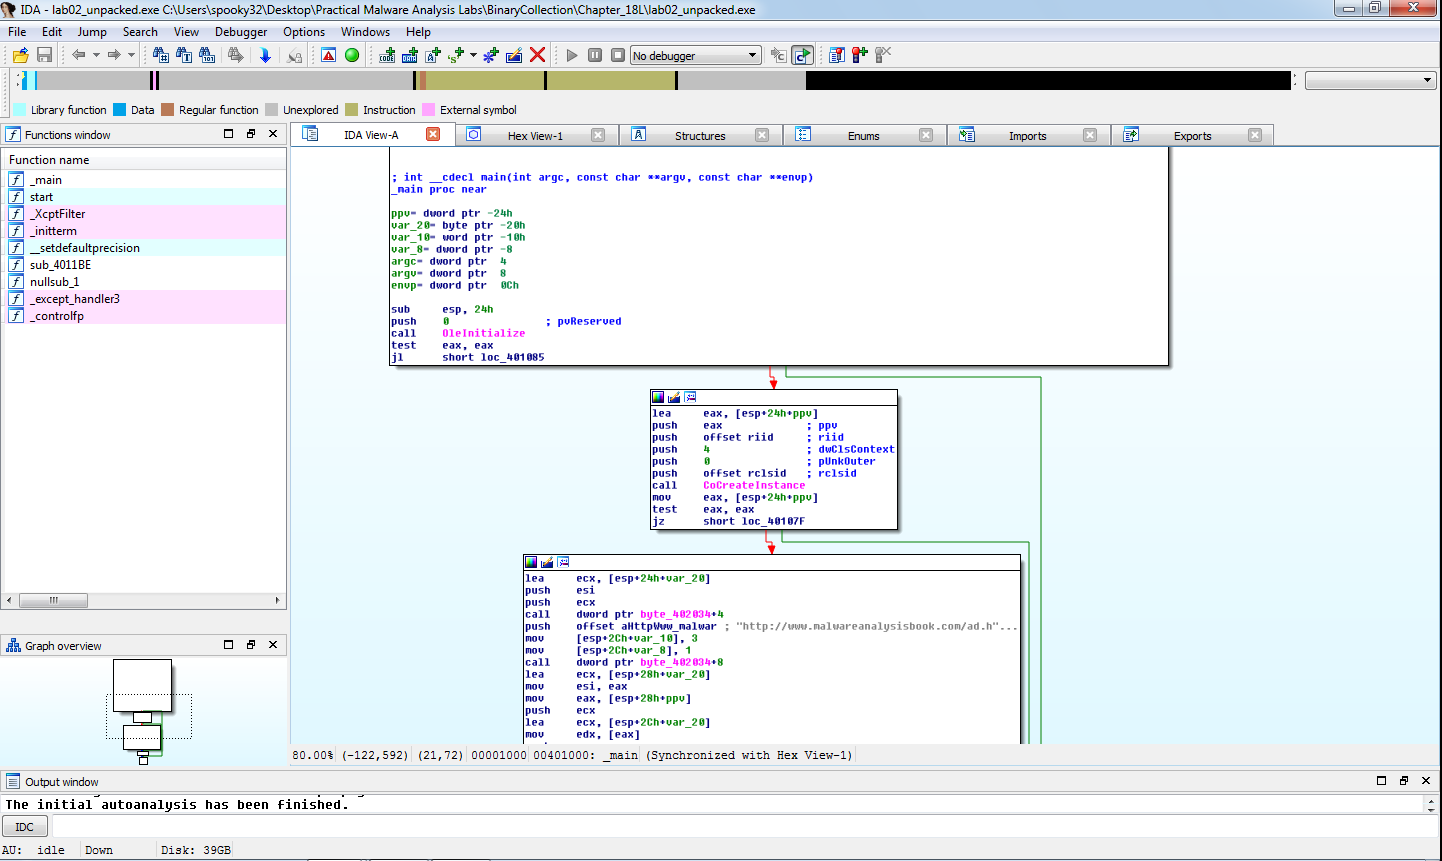Click the OleInitialize call in the graph

[x=483, y=333]
